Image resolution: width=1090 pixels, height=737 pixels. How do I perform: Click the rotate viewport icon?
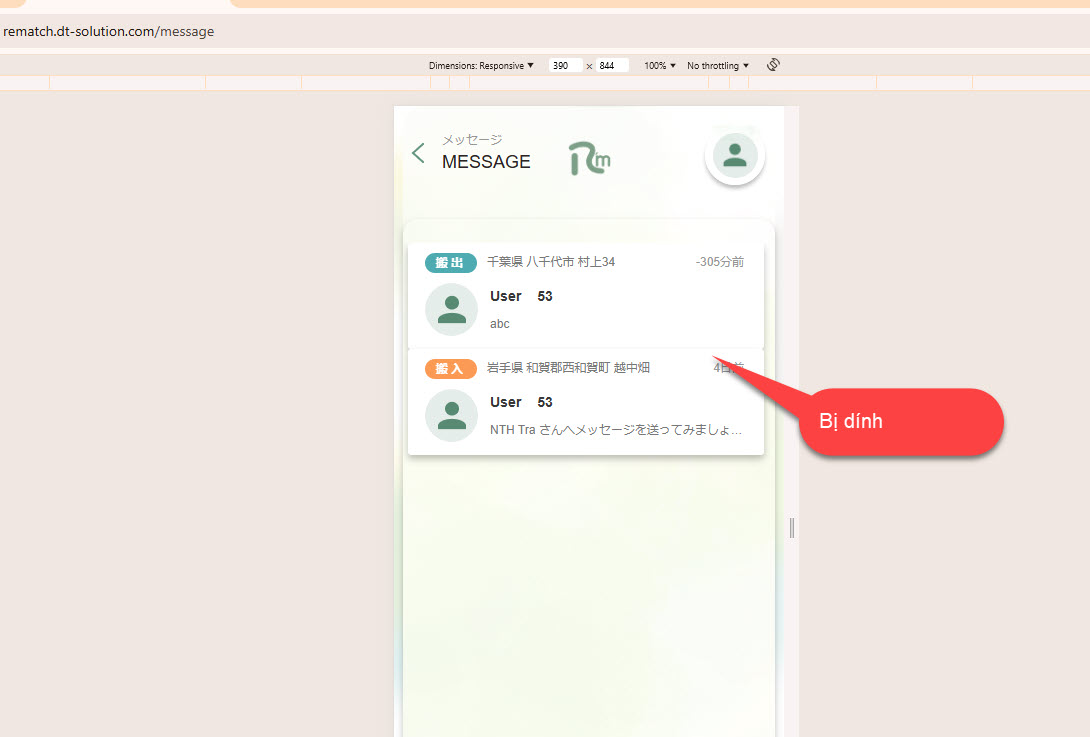click(x=773, y=65)
